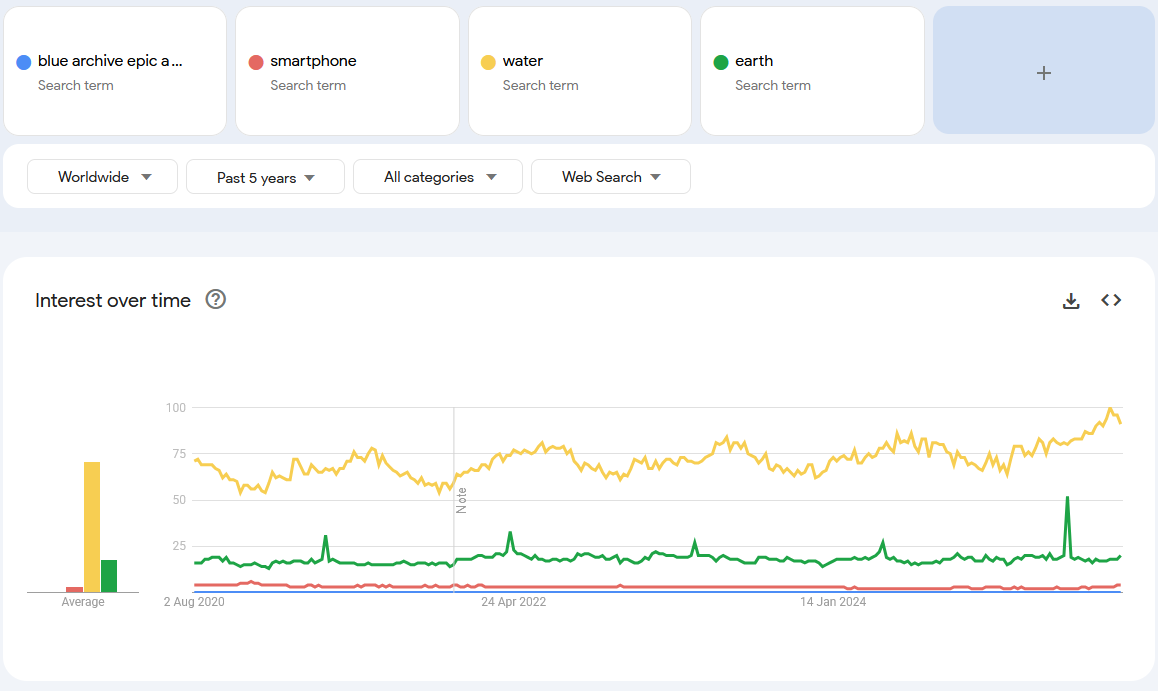This screenshot has width=1158, height=691.
Task: Click the 2 Aug 2020 axis label
Action: (x=194, y=602)
